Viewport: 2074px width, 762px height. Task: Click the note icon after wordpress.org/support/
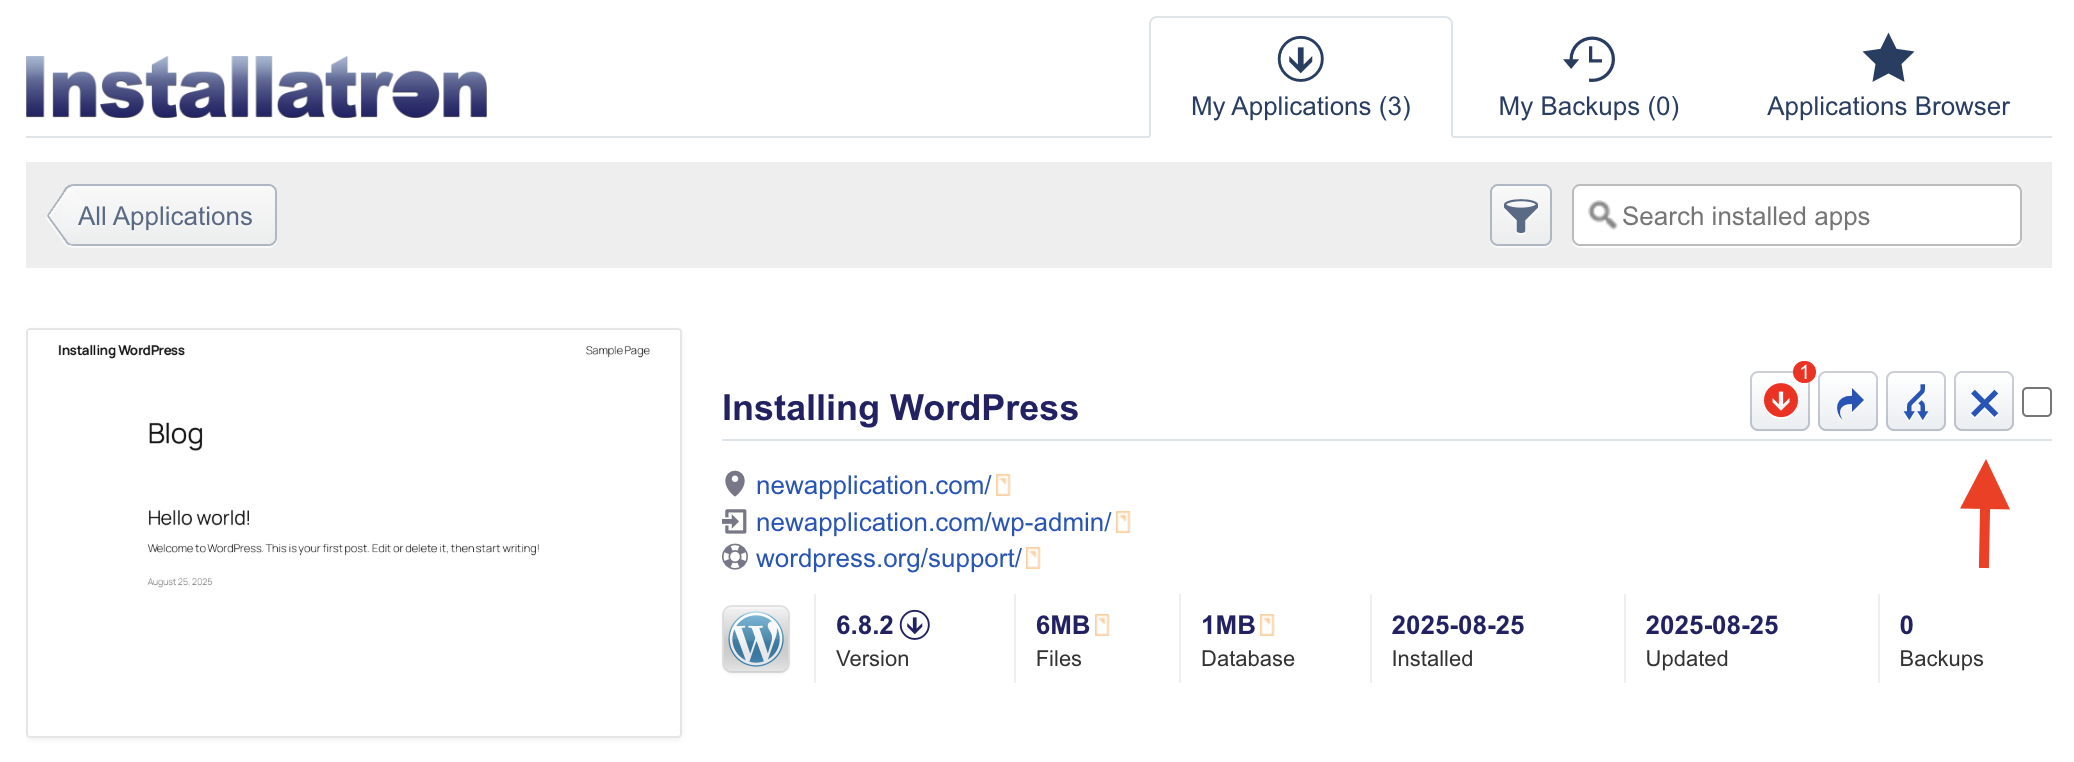(x=1033, y=558)
